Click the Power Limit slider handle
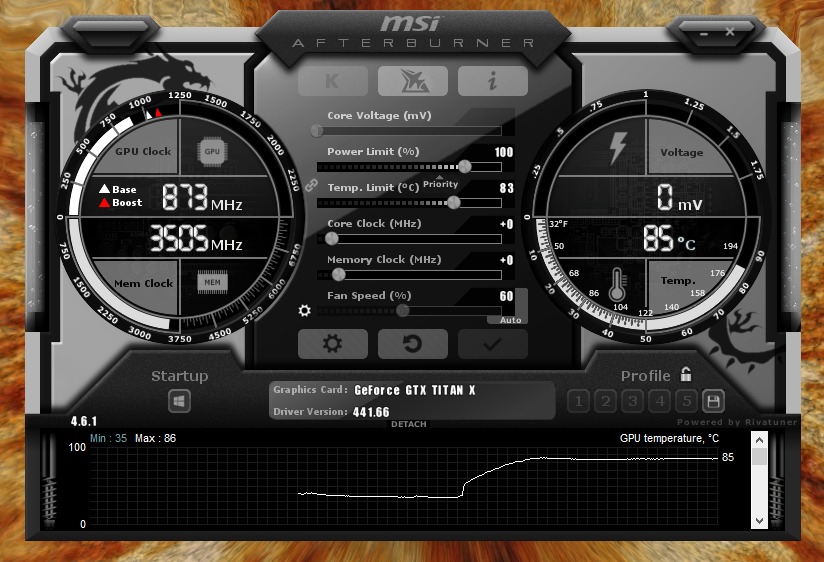 pos(465,166)
